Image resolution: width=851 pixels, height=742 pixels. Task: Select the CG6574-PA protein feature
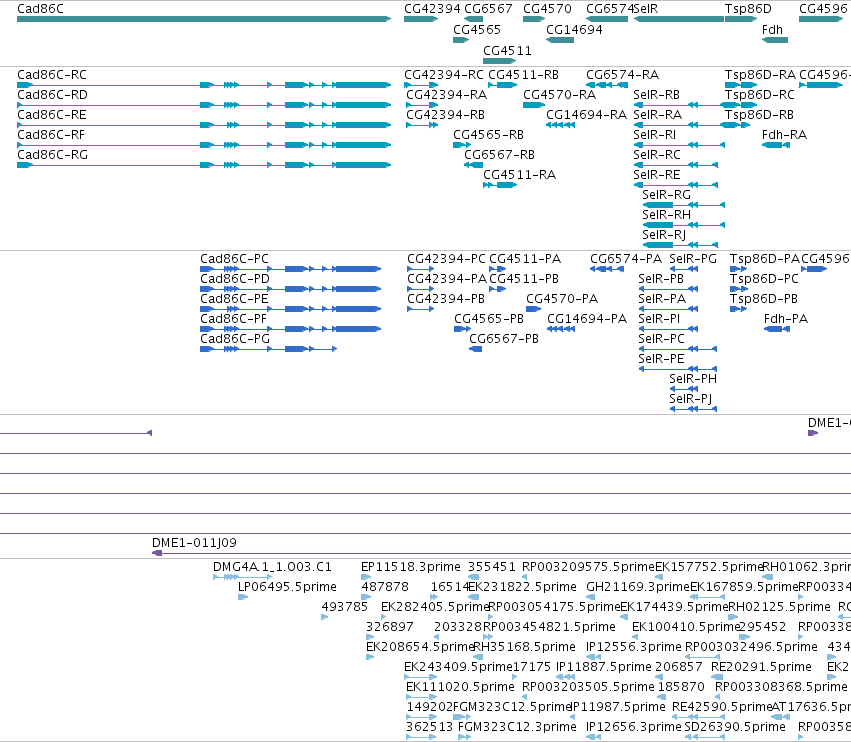point(607,269)
